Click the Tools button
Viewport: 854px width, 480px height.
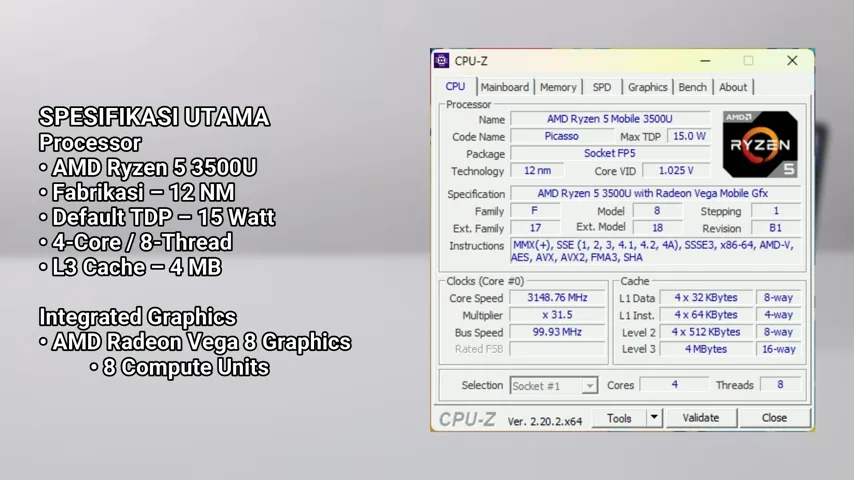[619, 418]
